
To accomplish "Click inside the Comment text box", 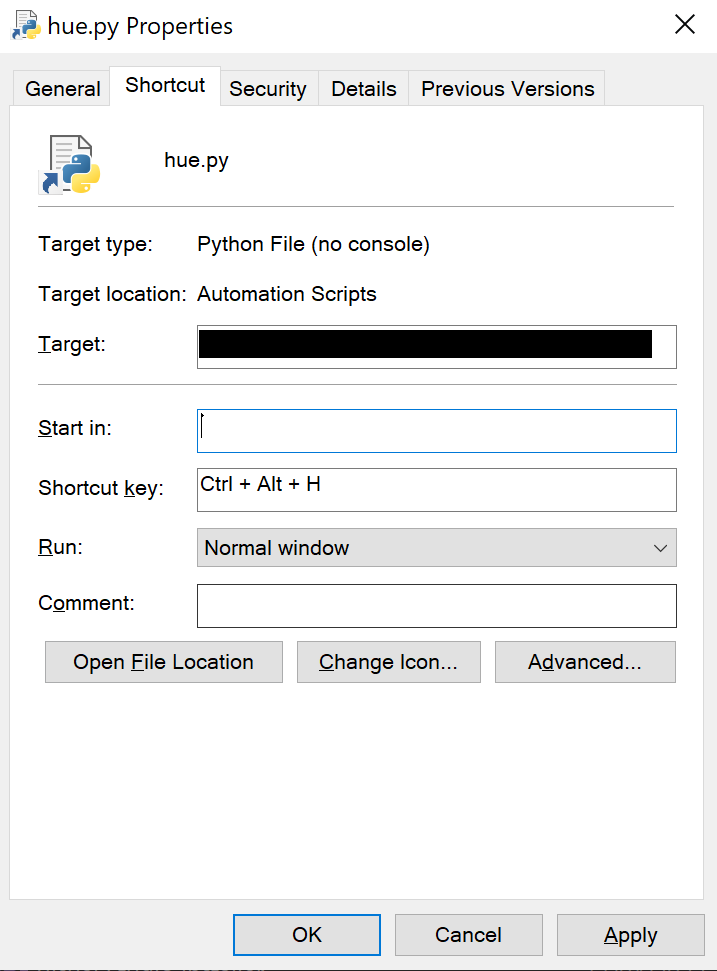I will click(436, 606).
